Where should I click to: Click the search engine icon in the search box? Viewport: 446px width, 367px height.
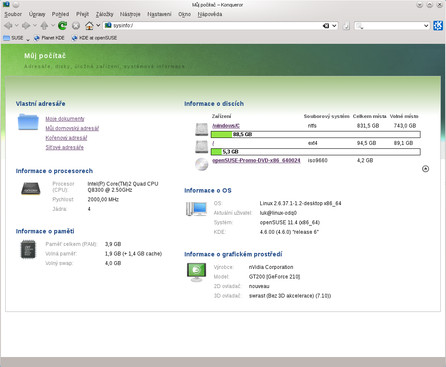point(359,26)
